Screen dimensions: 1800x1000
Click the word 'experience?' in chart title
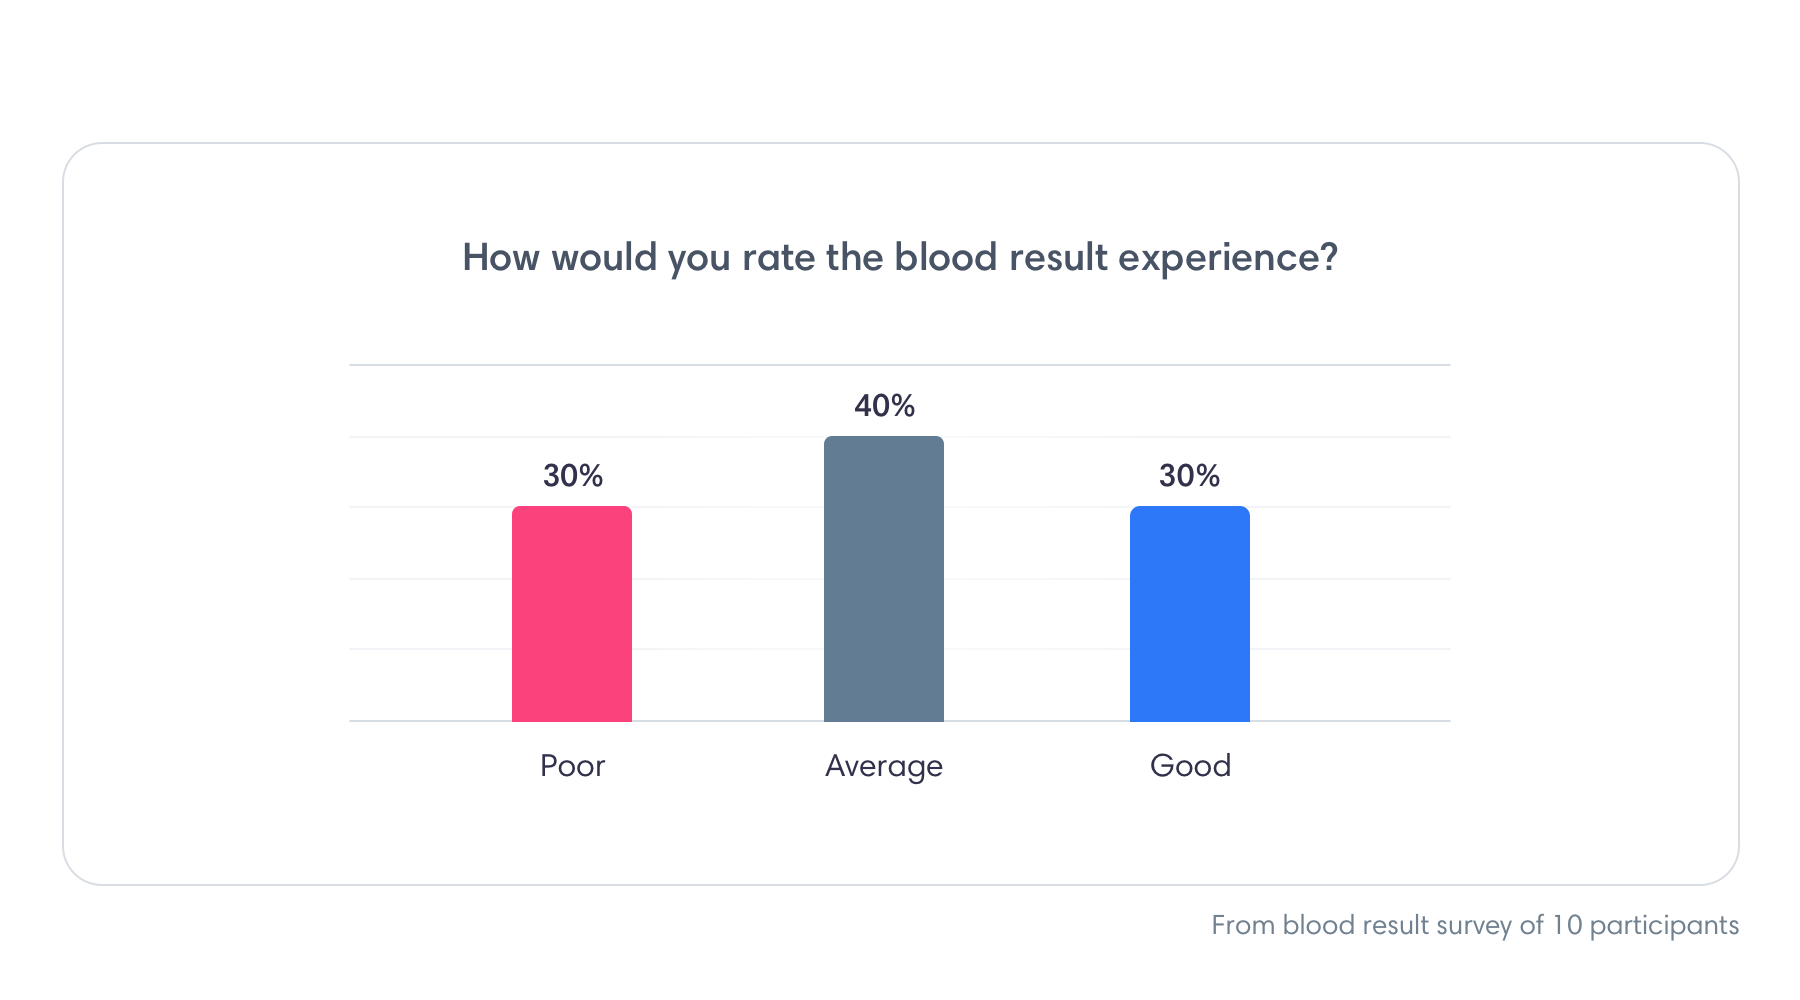click(x=1227, y=258)
